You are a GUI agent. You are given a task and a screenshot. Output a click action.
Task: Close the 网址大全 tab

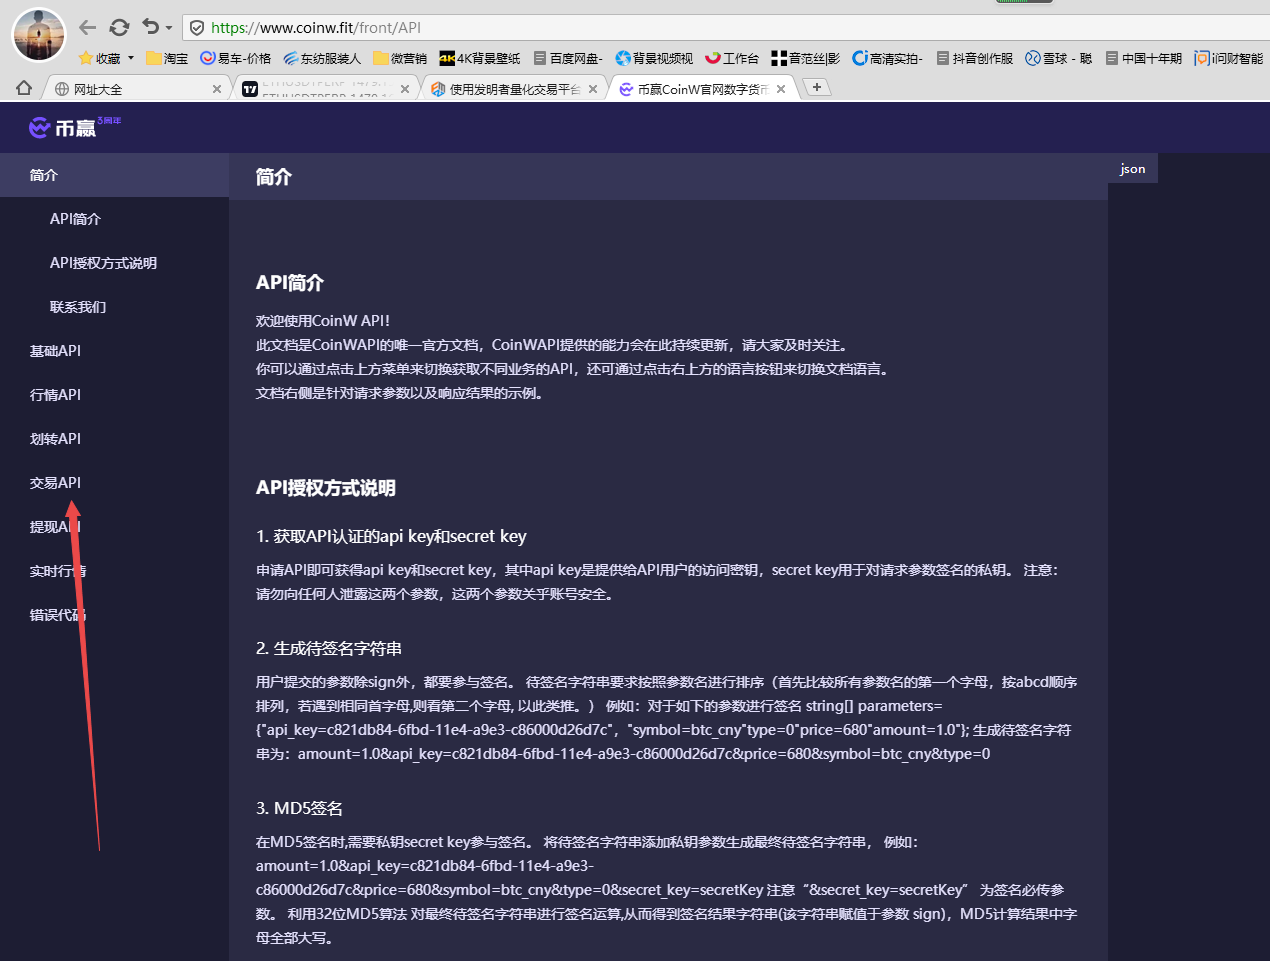tap(217, 89)
